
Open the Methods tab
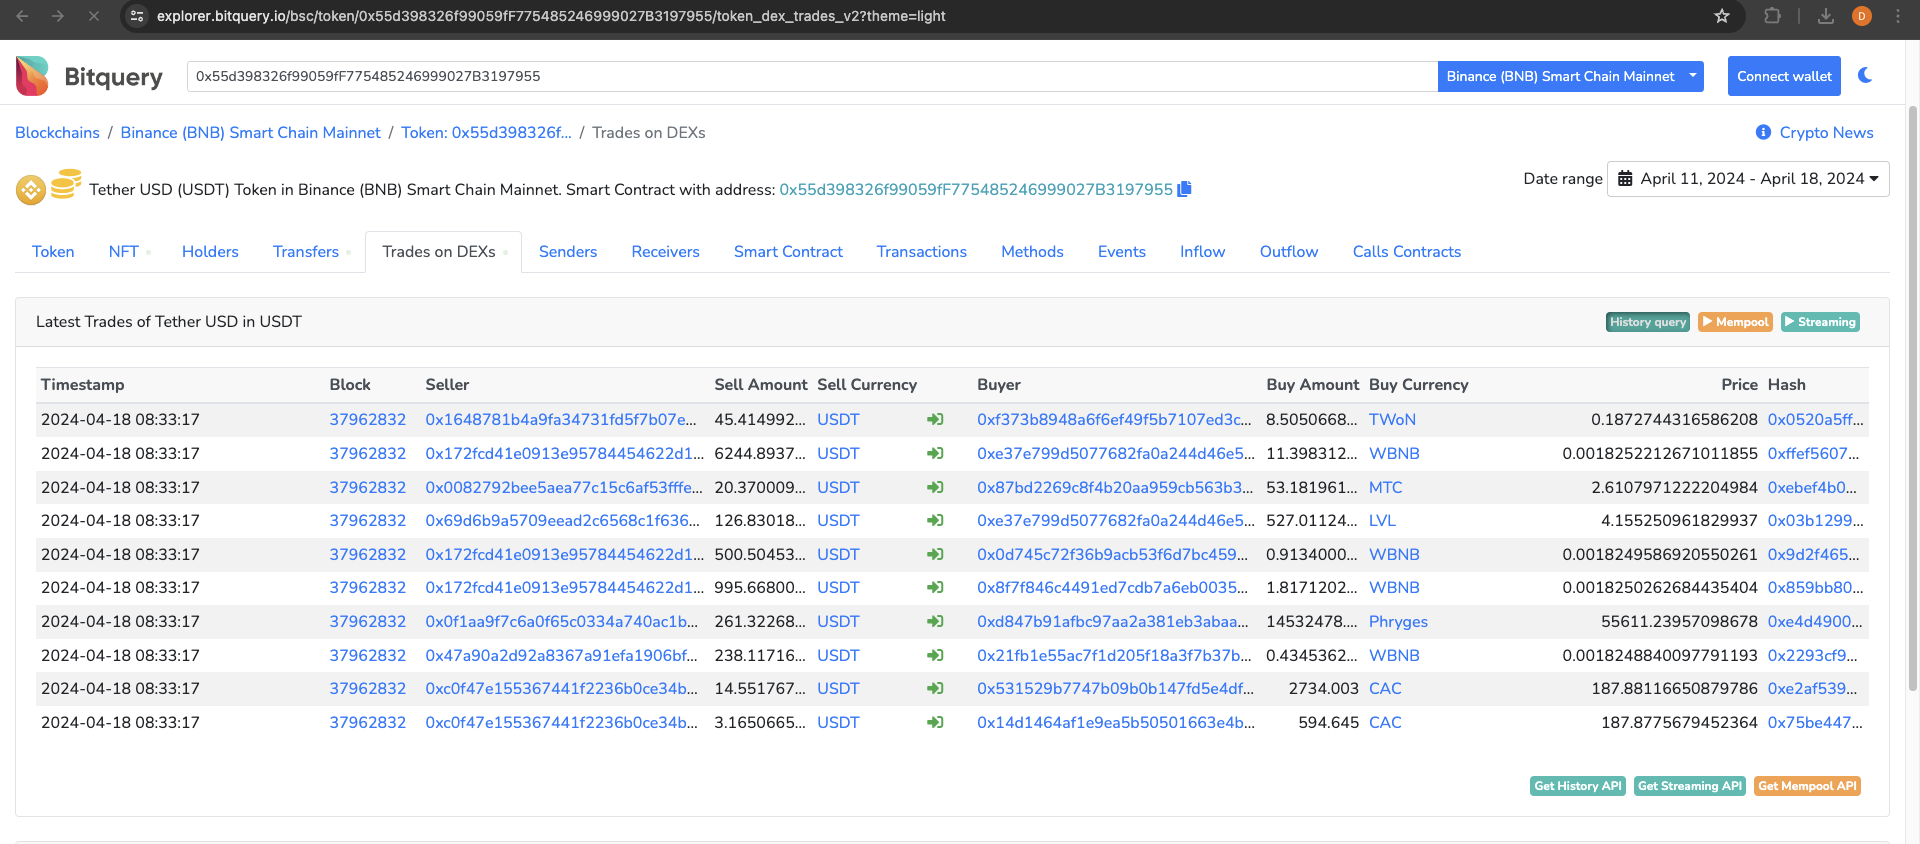(1032, 252)
